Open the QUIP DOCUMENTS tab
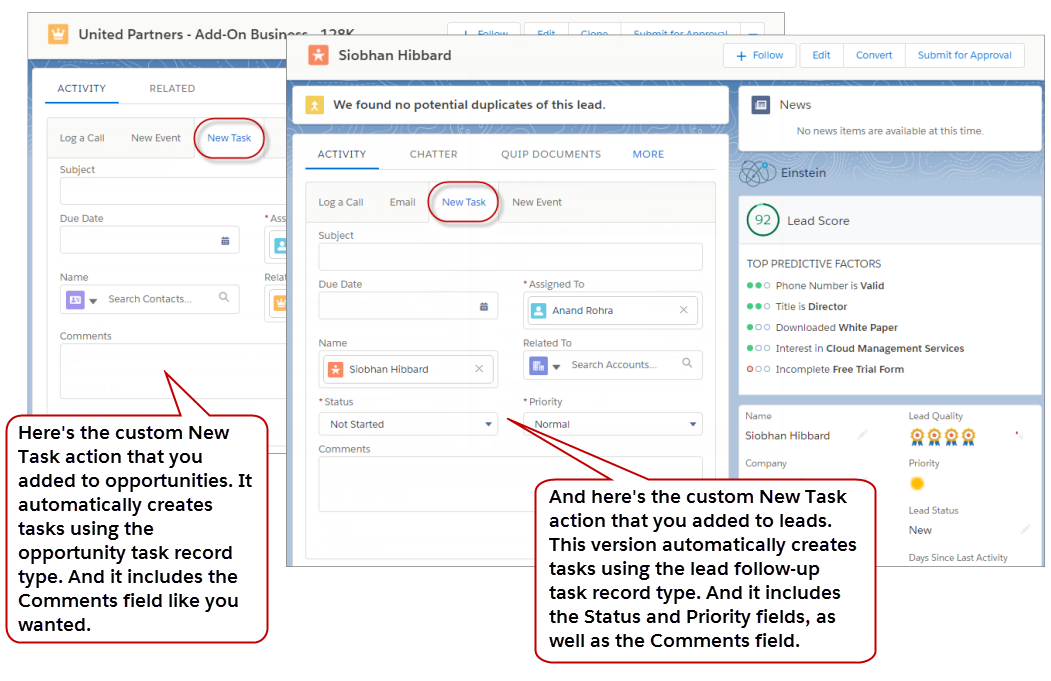The width and height of the screenshot is (1051, 681). tap(551, 154)
